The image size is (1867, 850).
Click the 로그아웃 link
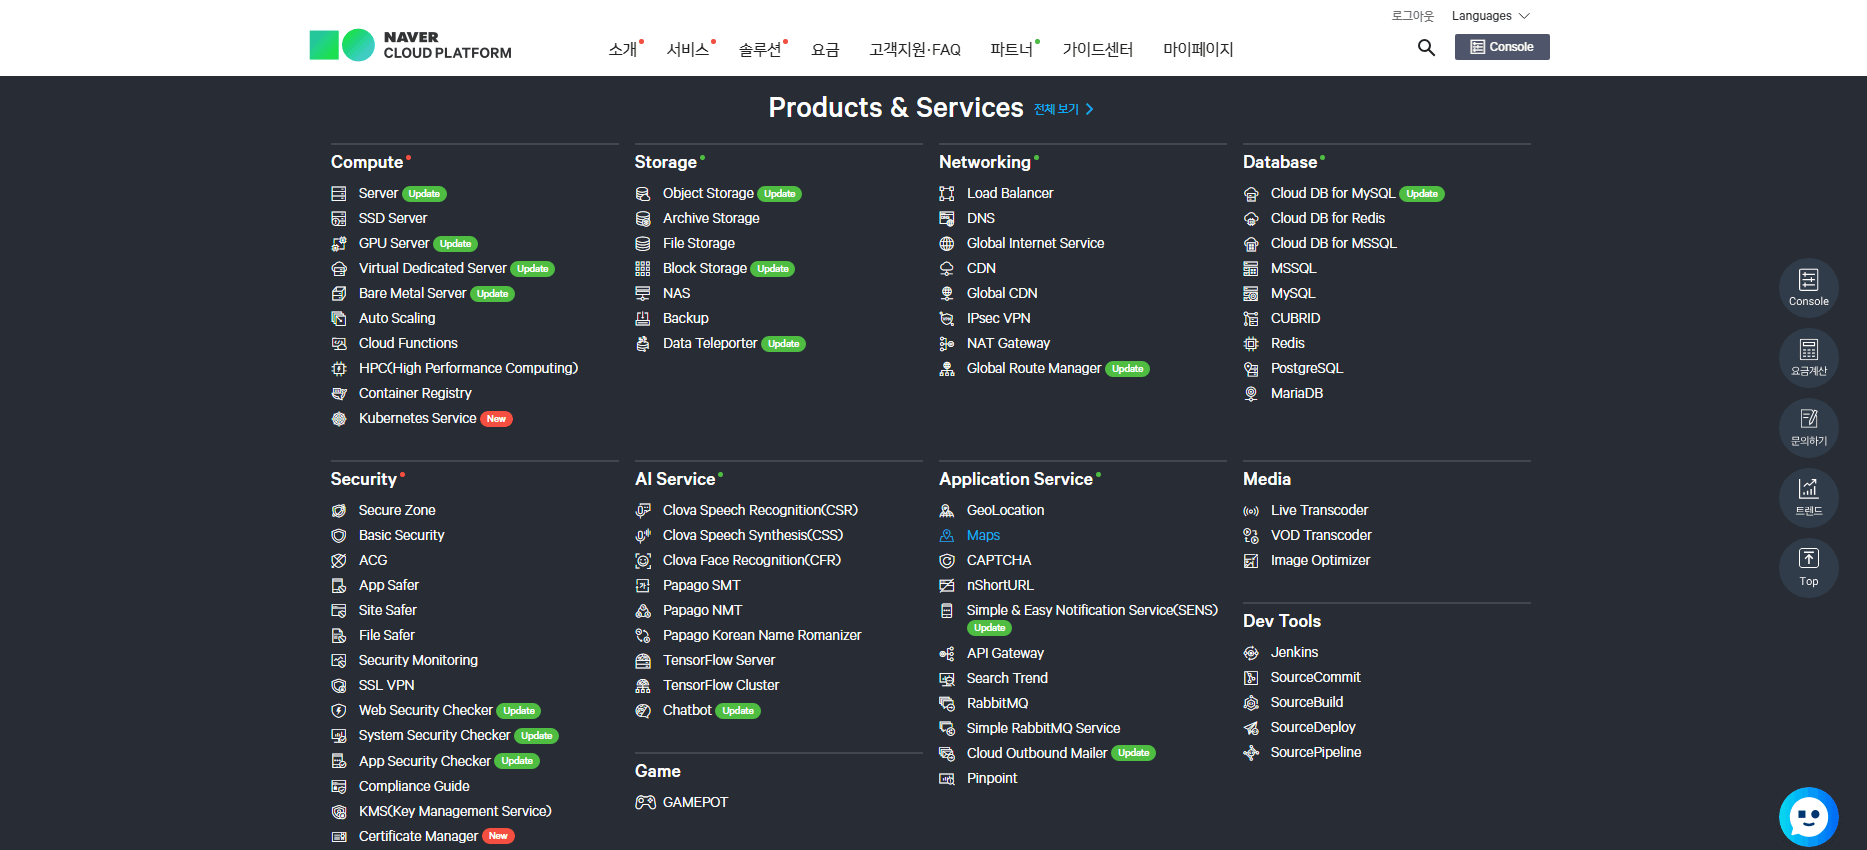tap(1412, 16)
